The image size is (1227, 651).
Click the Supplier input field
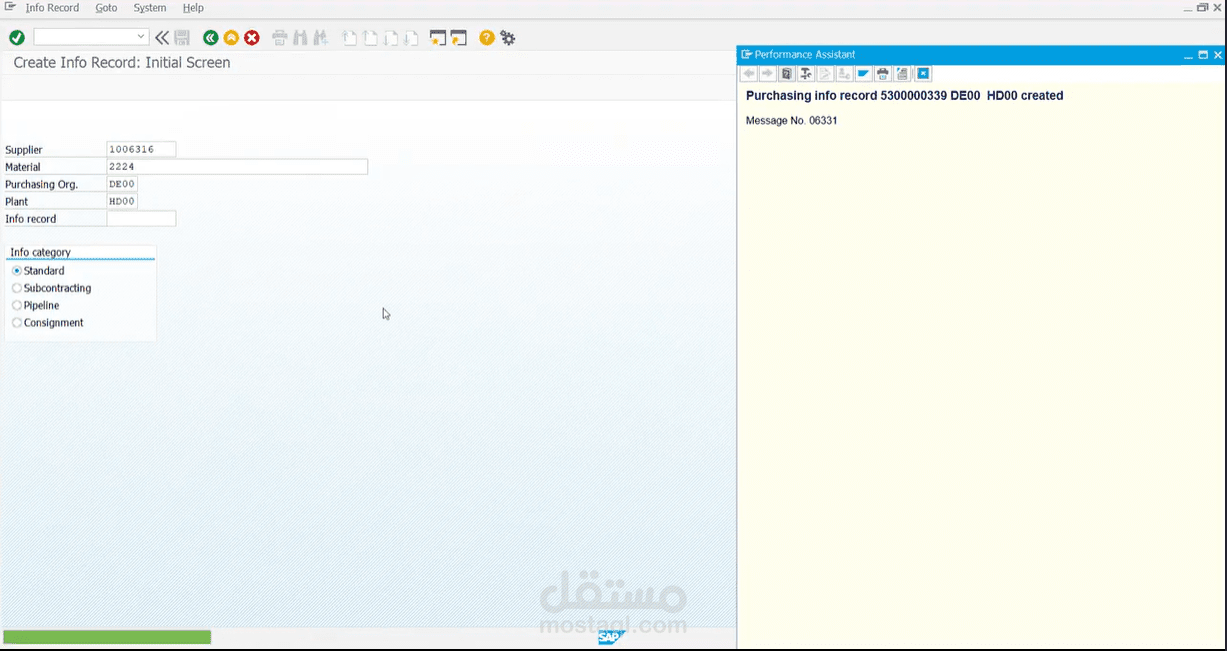tap(141, 149)
